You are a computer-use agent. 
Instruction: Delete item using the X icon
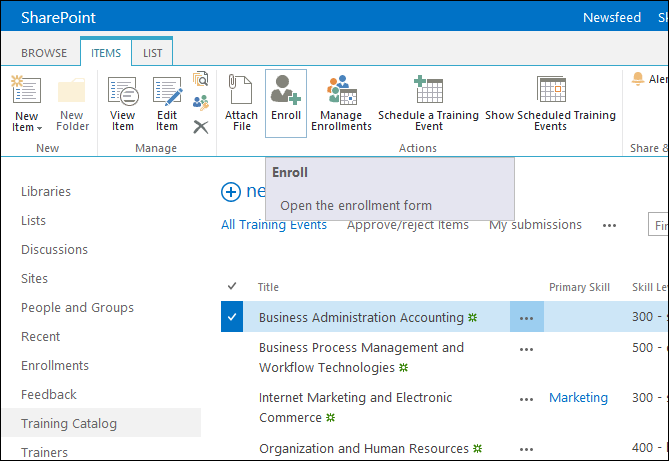click(201, 126)
